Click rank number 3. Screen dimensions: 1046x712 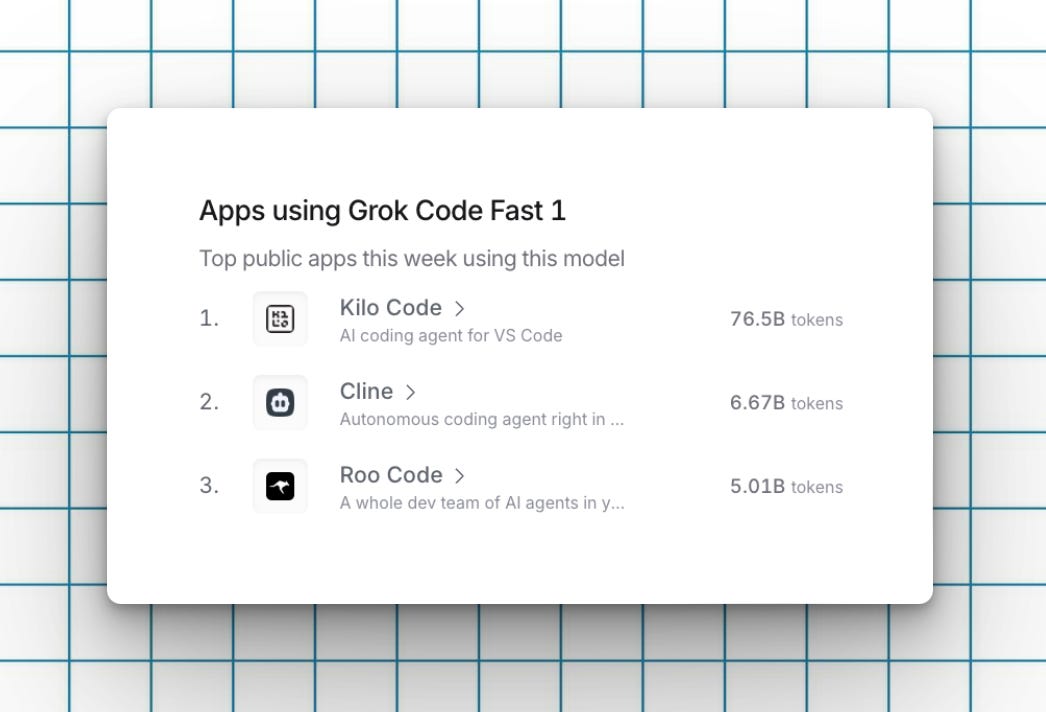click(209, 485)
